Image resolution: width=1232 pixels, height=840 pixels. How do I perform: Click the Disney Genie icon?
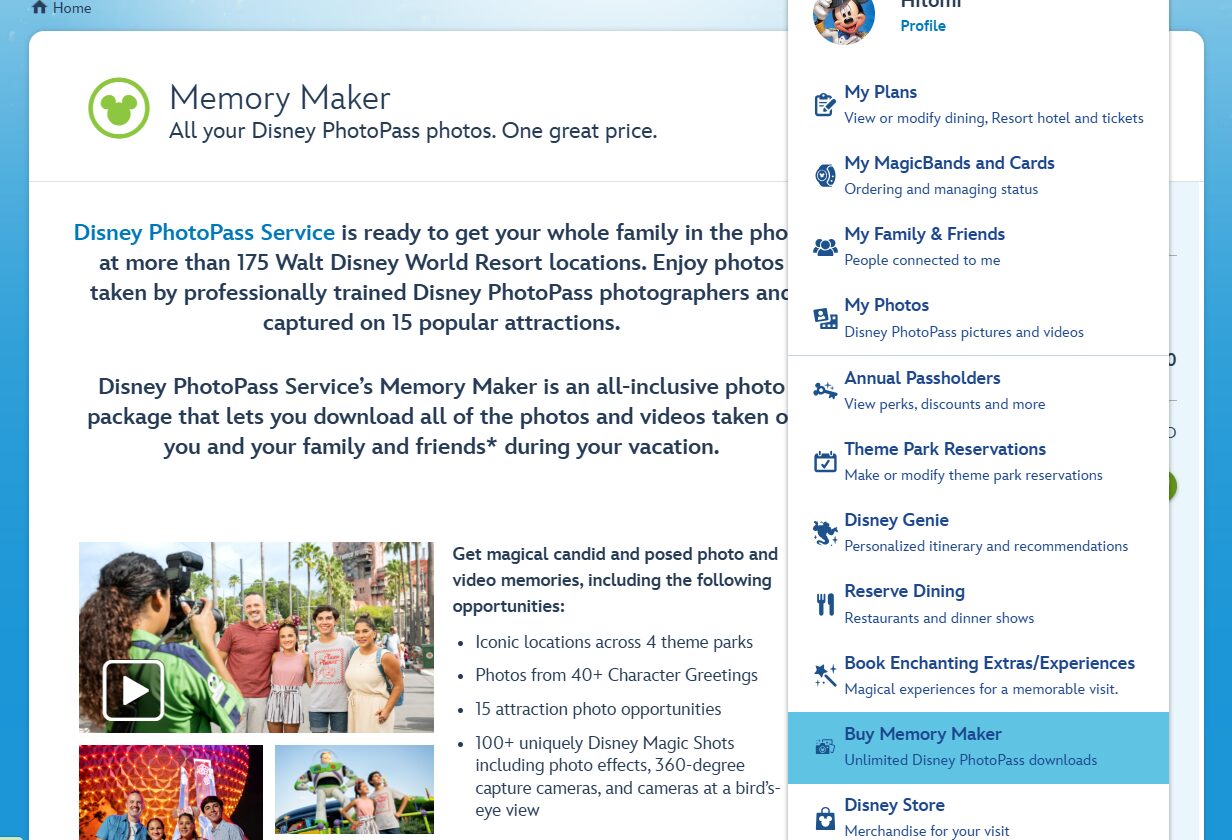tap(825, 533)
